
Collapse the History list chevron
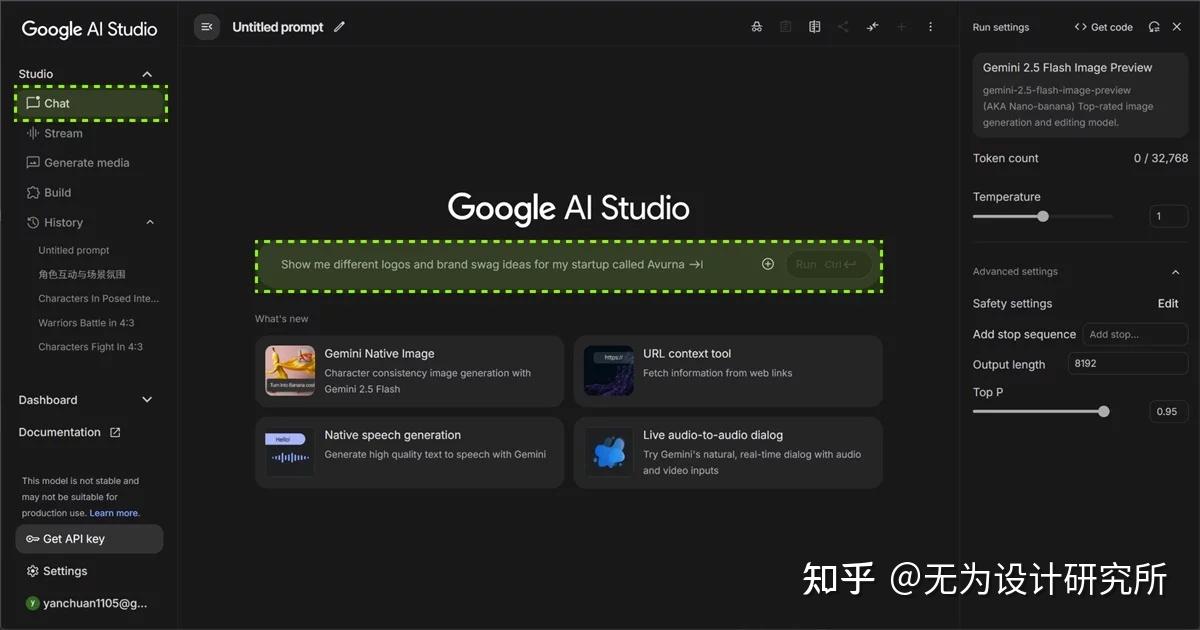150,222
